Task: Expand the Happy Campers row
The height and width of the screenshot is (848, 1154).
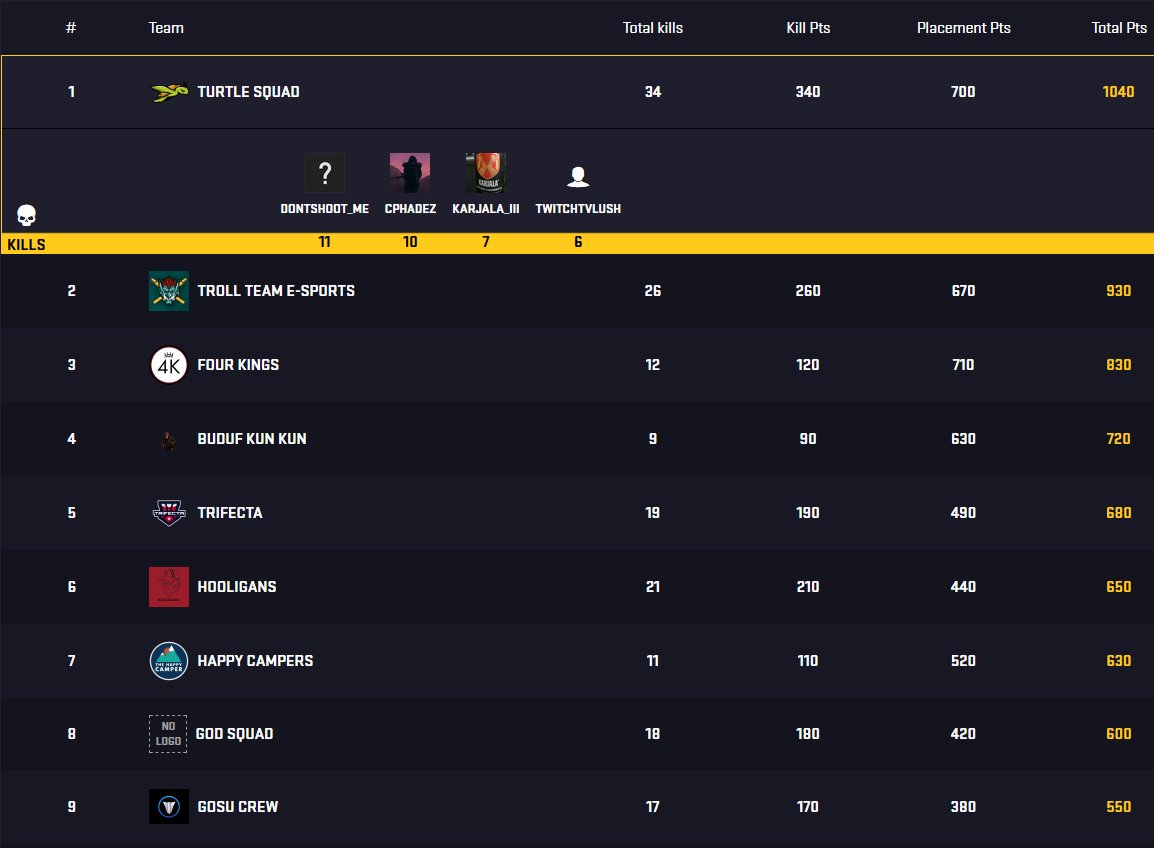Action: pos(577,660)
